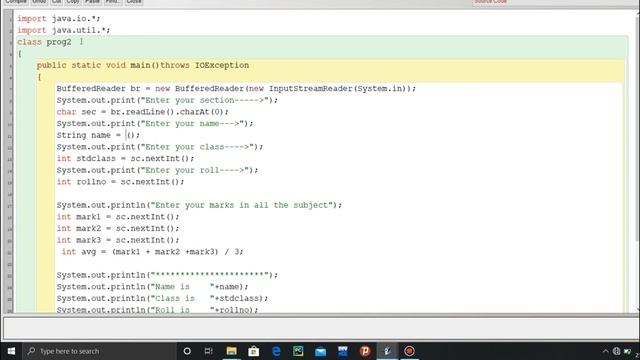Screen dimensions: 640x360
Task: Click the 'int rollno = sc.nextInt();' line
Action: [120, 182]
